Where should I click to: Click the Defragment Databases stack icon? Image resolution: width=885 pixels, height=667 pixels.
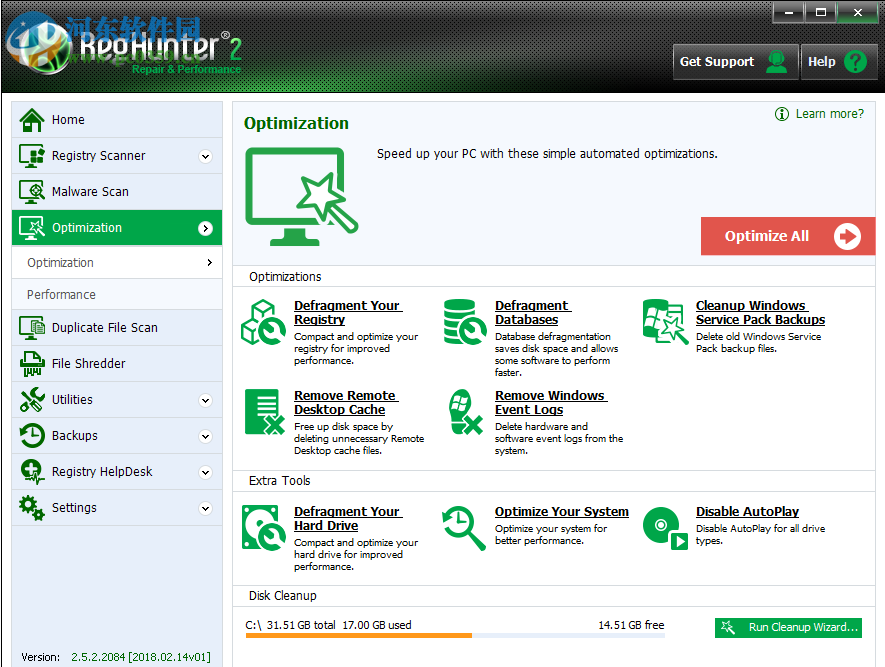point(465,322)
